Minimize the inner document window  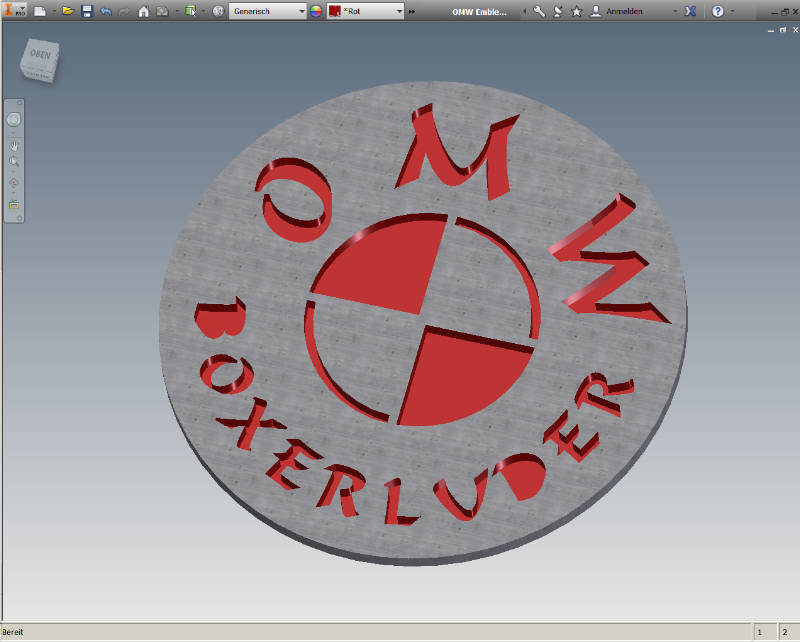pos(771,31)
